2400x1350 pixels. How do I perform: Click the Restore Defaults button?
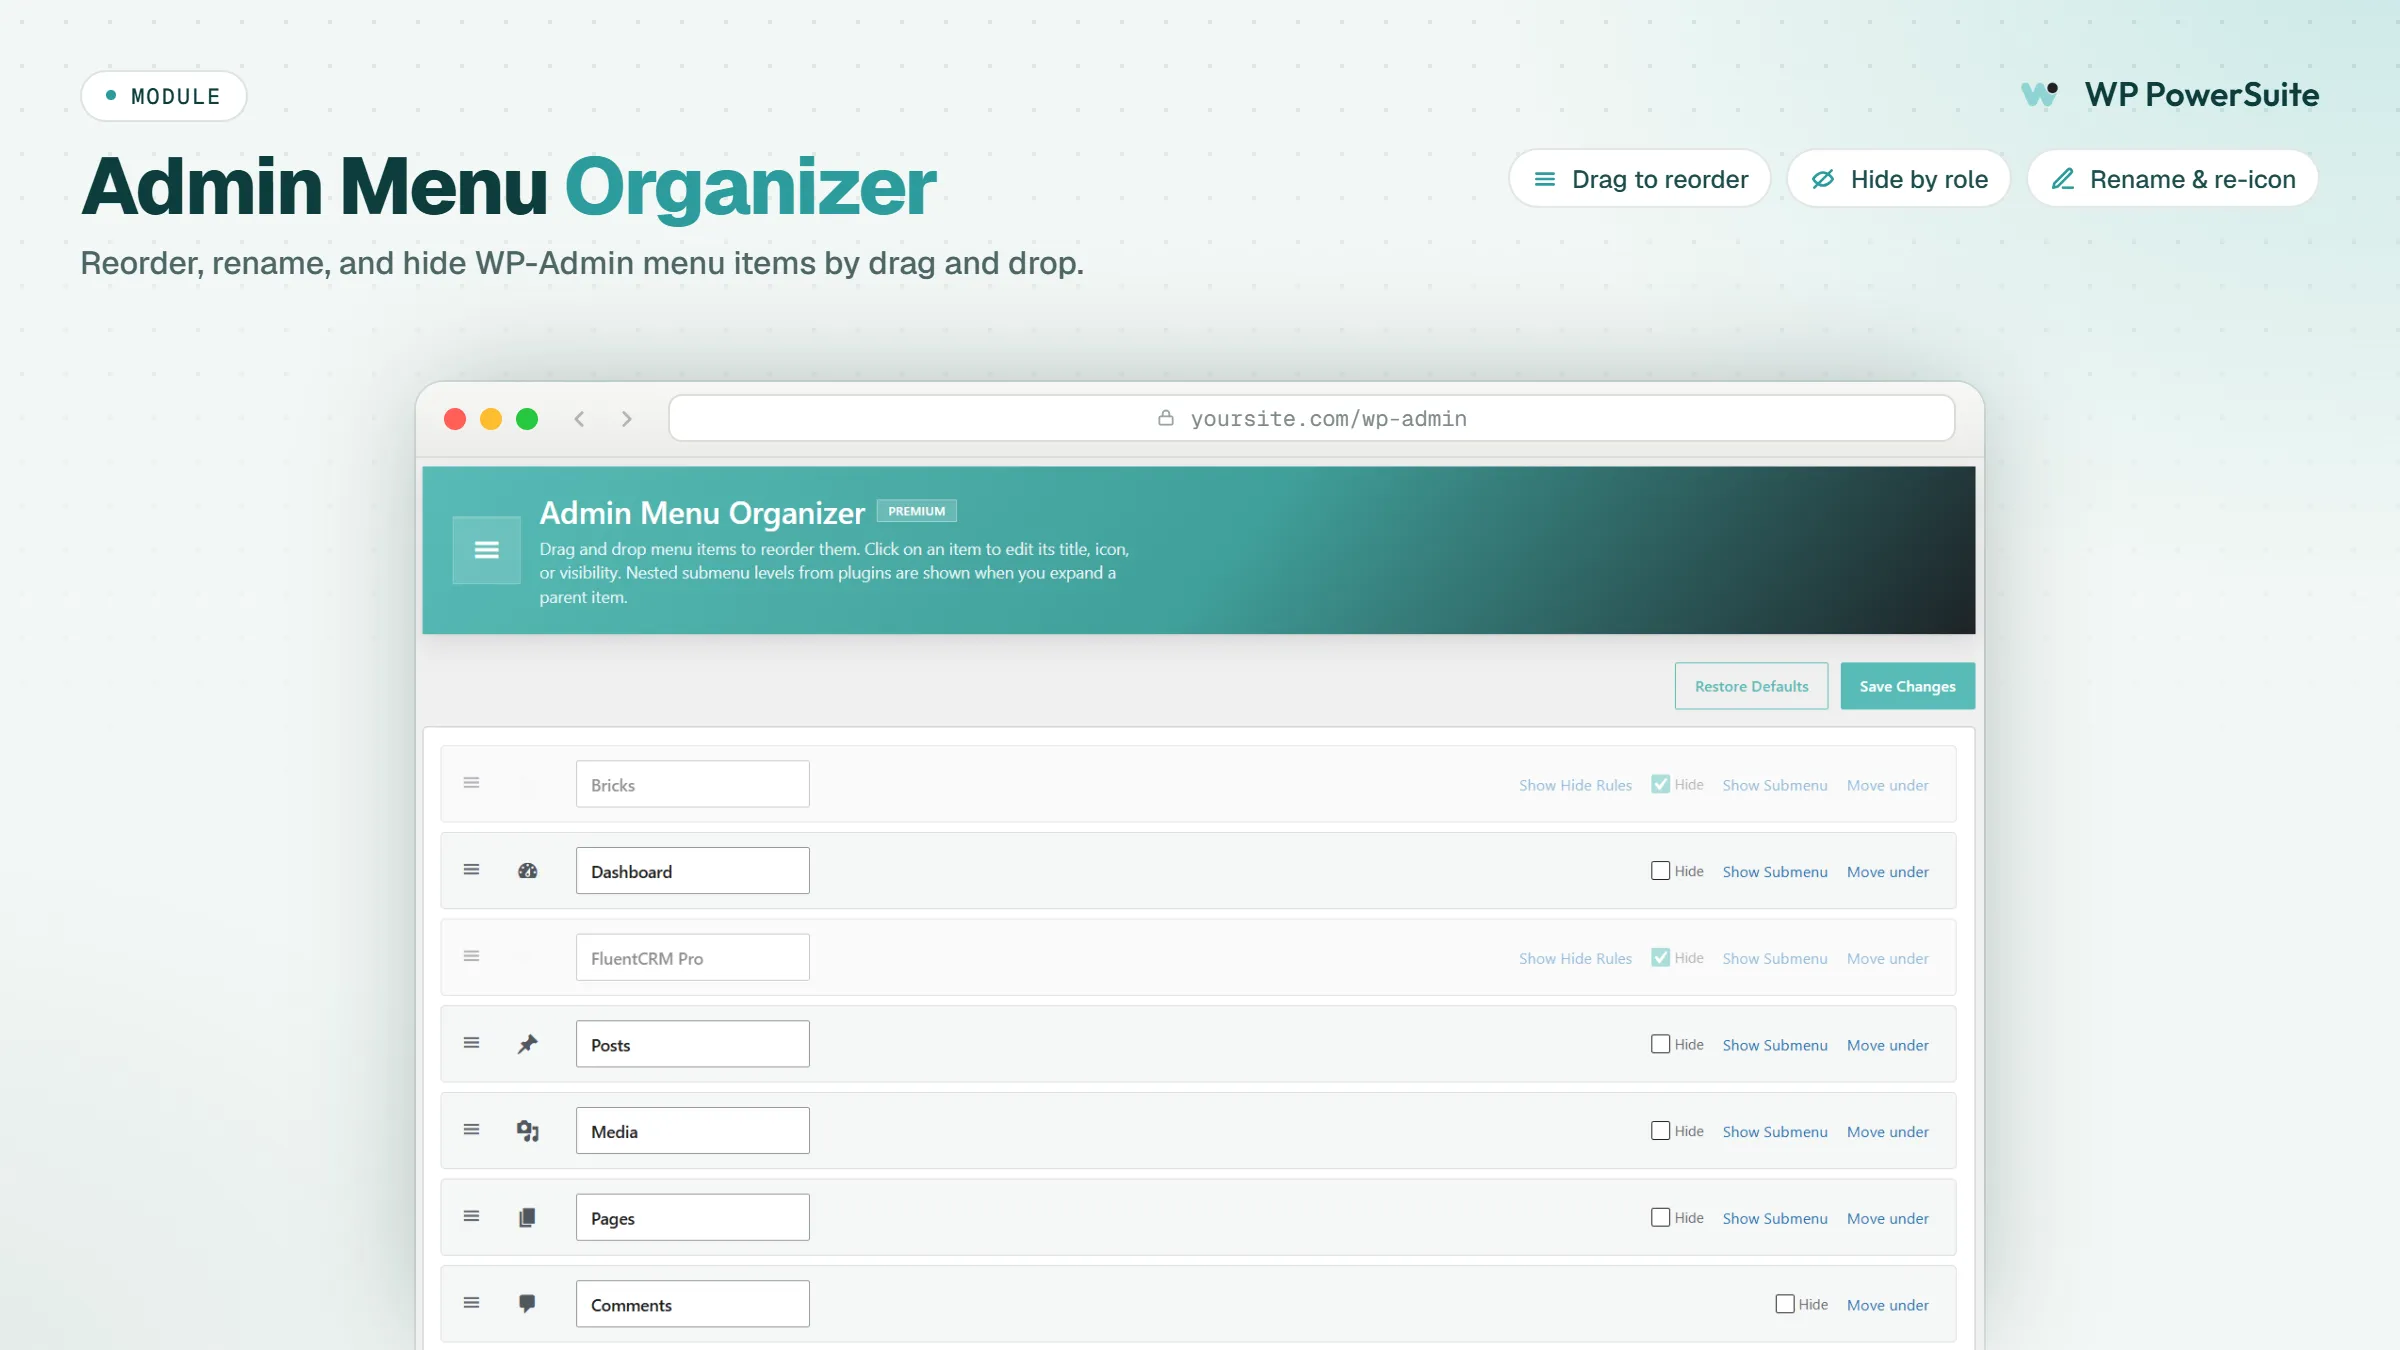tap(1751, 686)
